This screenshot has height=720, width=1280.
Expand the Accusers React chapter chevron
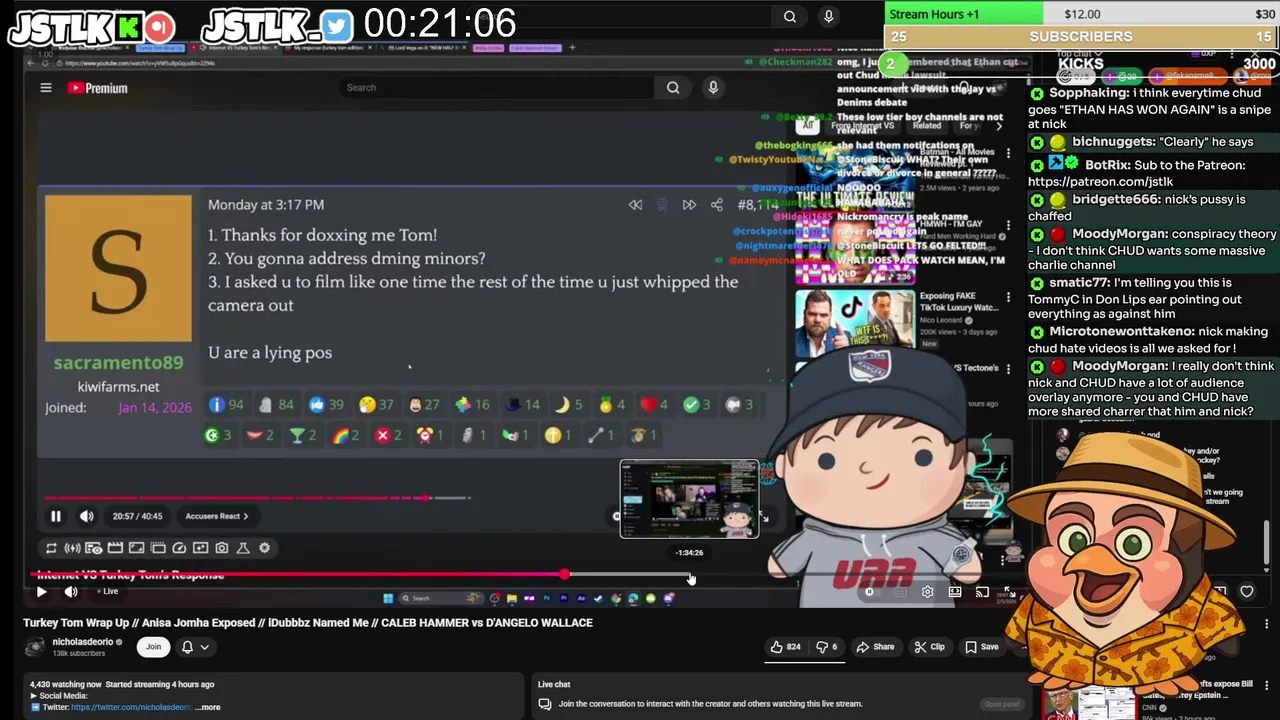tap(246, 516)
